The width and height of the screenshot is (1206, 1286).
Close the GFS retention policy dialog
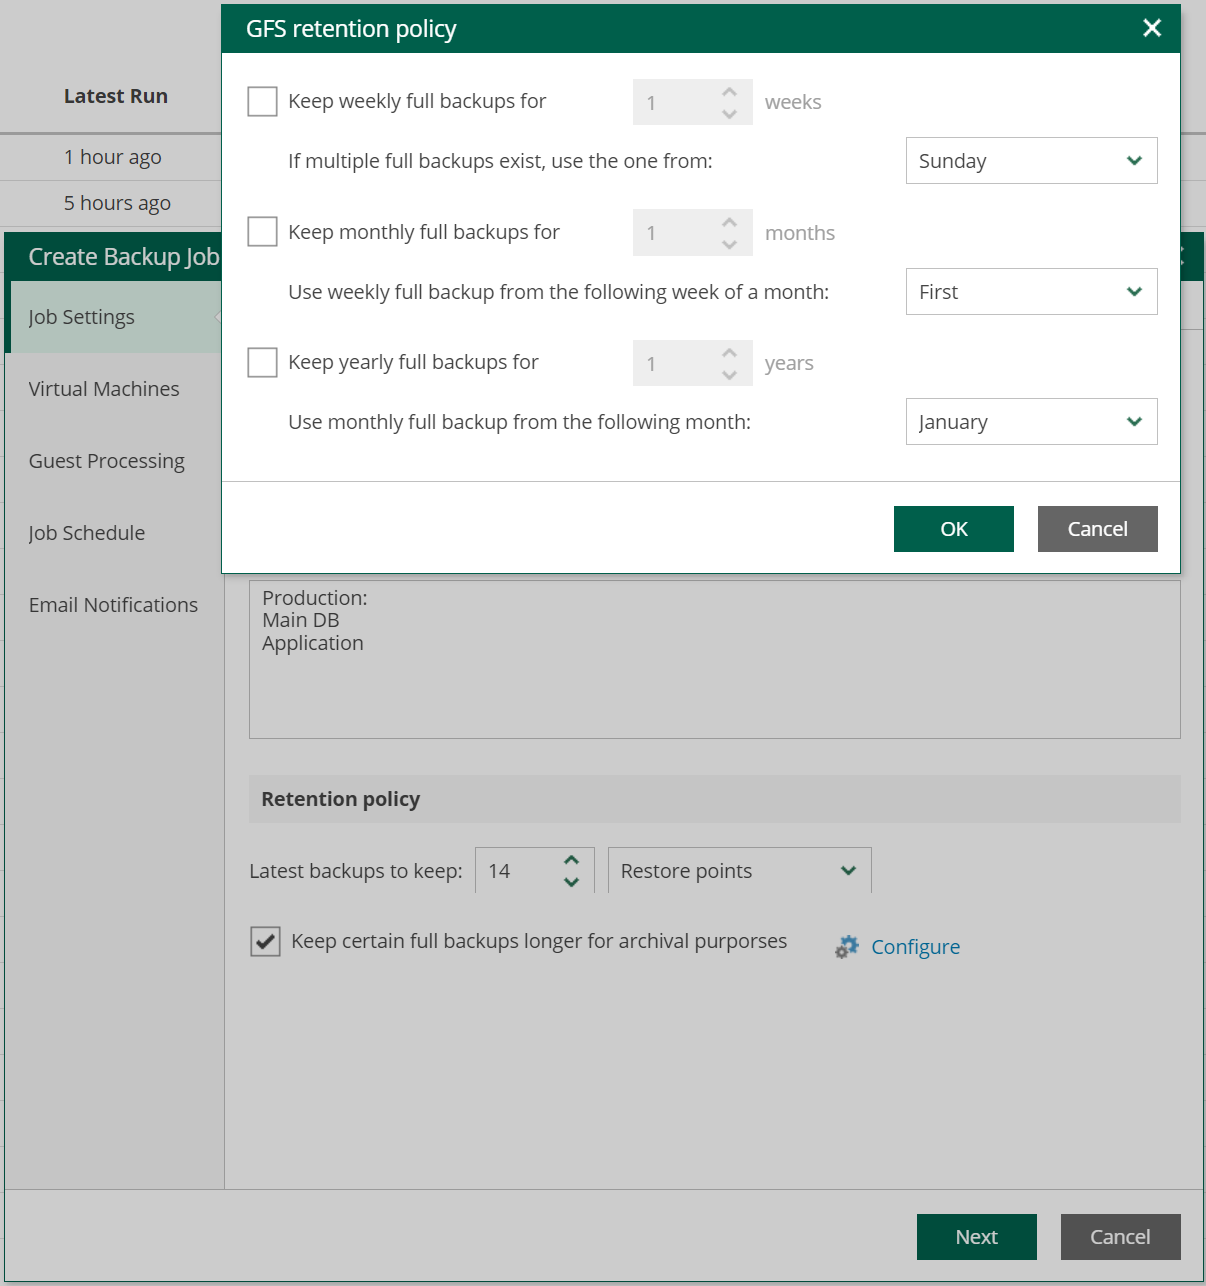(1152, 28)
